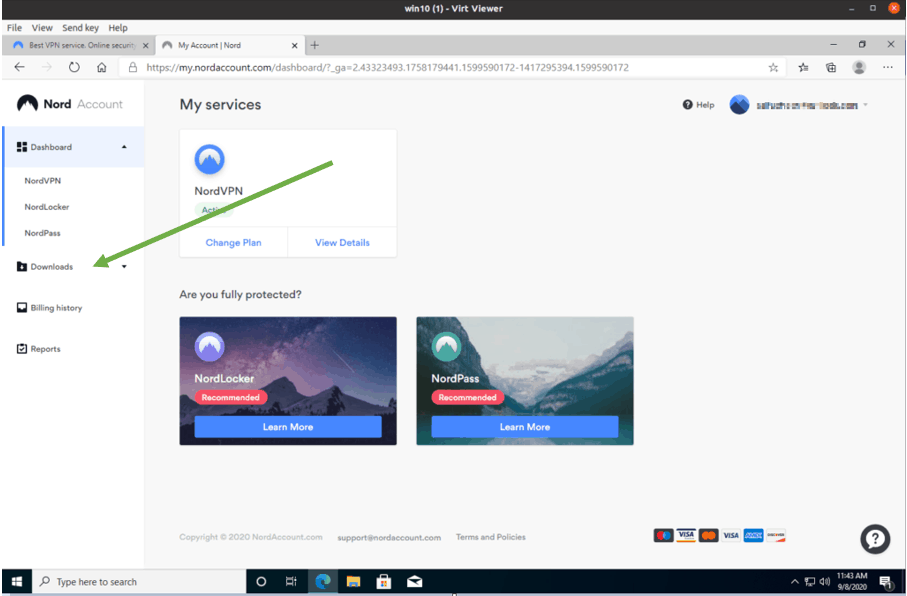
Task: Open the chat help bubble
Action: pos(875,539)
